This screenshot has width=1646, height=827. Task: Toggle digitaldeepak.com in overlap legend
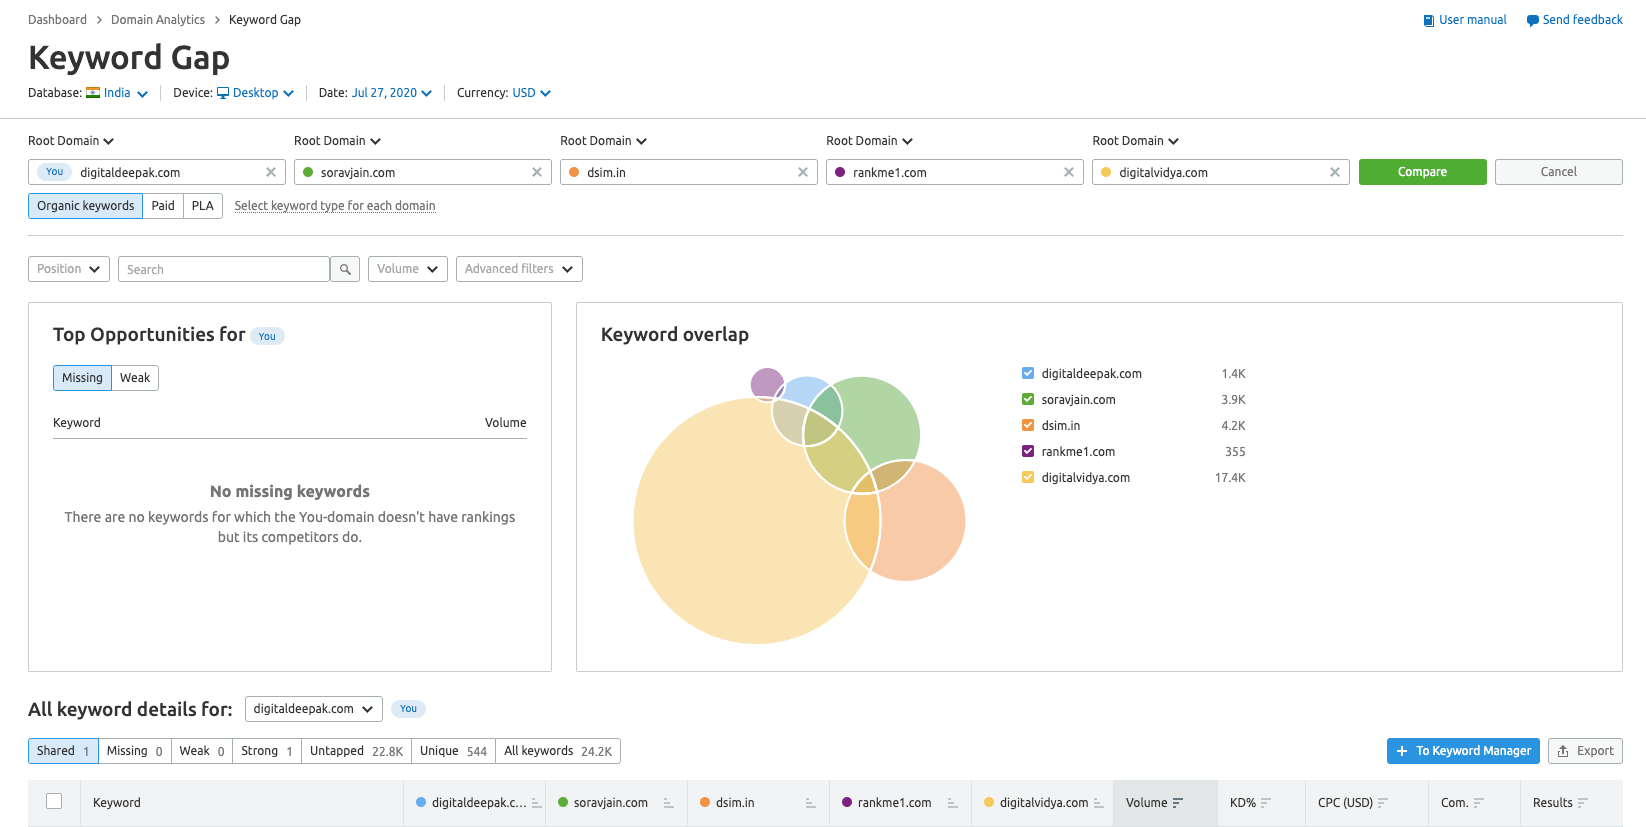[x=1028, y=373]
